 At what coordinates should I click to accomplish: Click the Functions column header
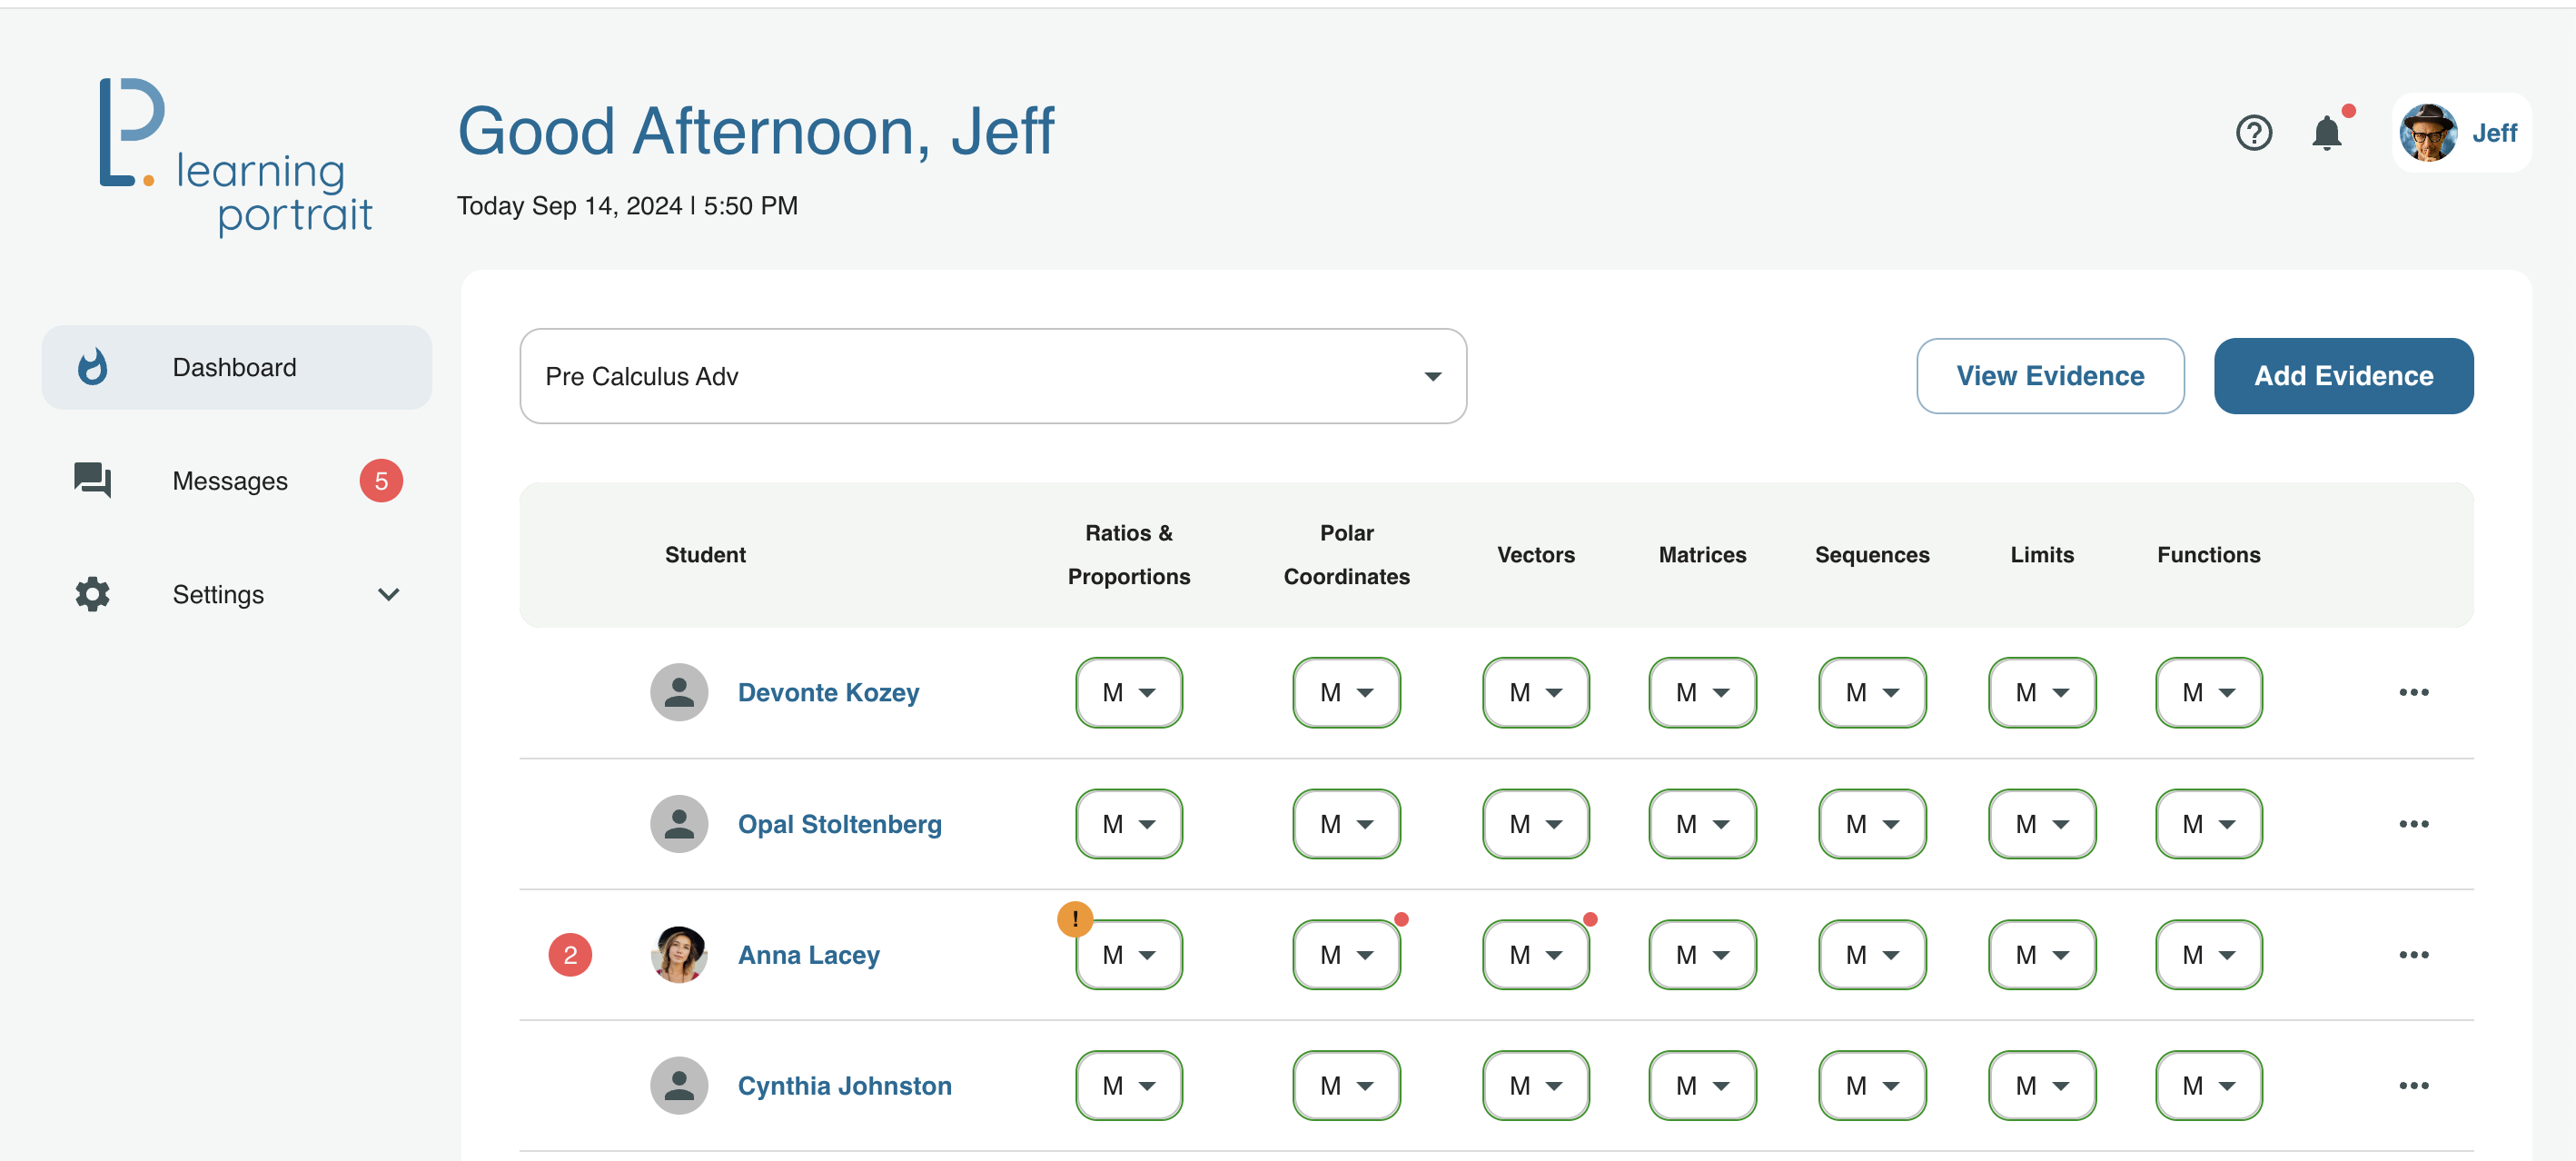(2209, 555)
